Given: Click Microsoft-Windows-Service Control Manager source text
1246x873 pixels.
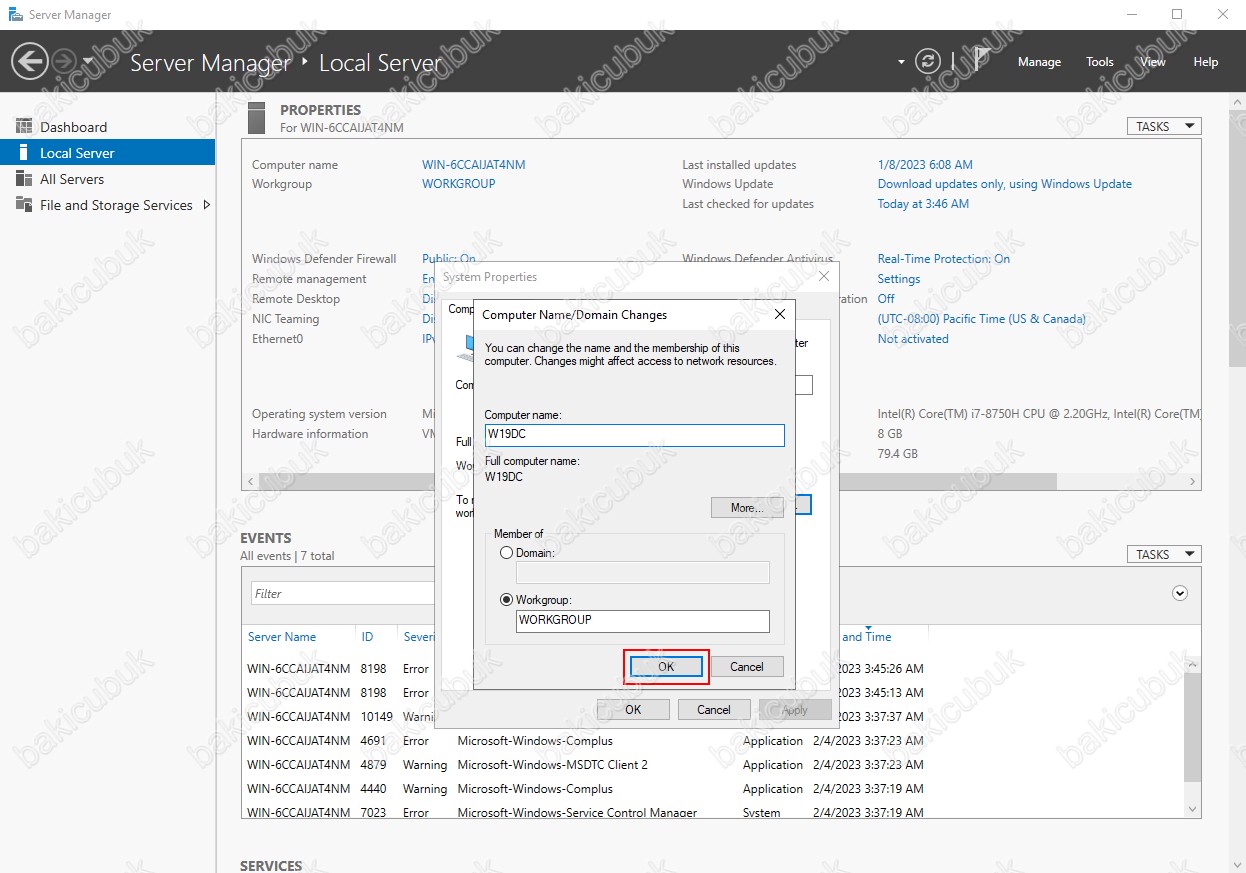Looking at the screenshot, I should (578, 813).
